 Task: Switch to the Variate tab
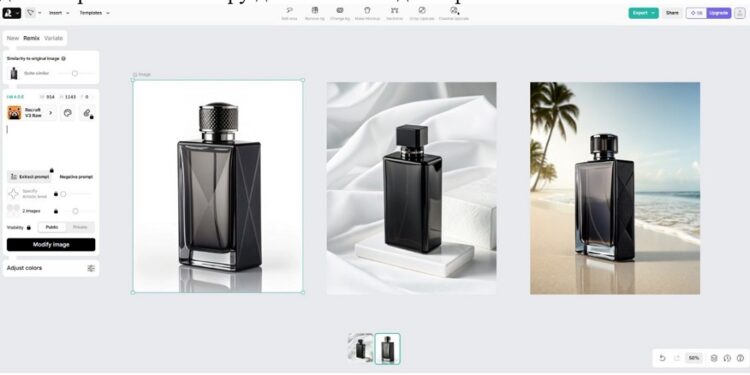(54, 38)
